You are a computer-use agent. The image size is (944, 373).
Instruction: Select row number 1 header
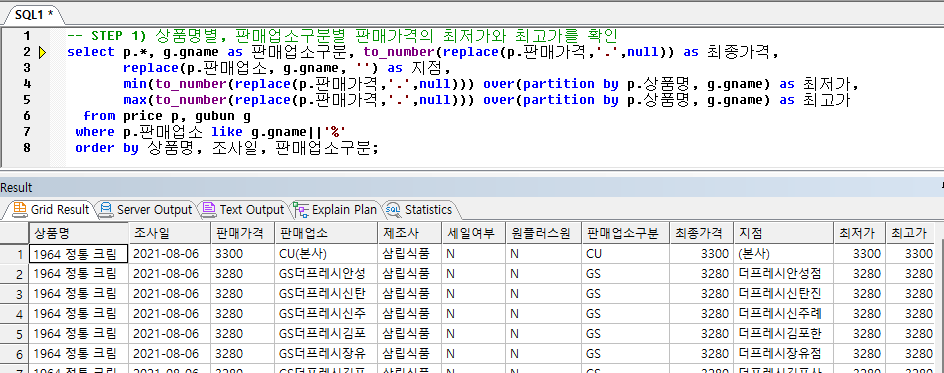tap(14, 254)
